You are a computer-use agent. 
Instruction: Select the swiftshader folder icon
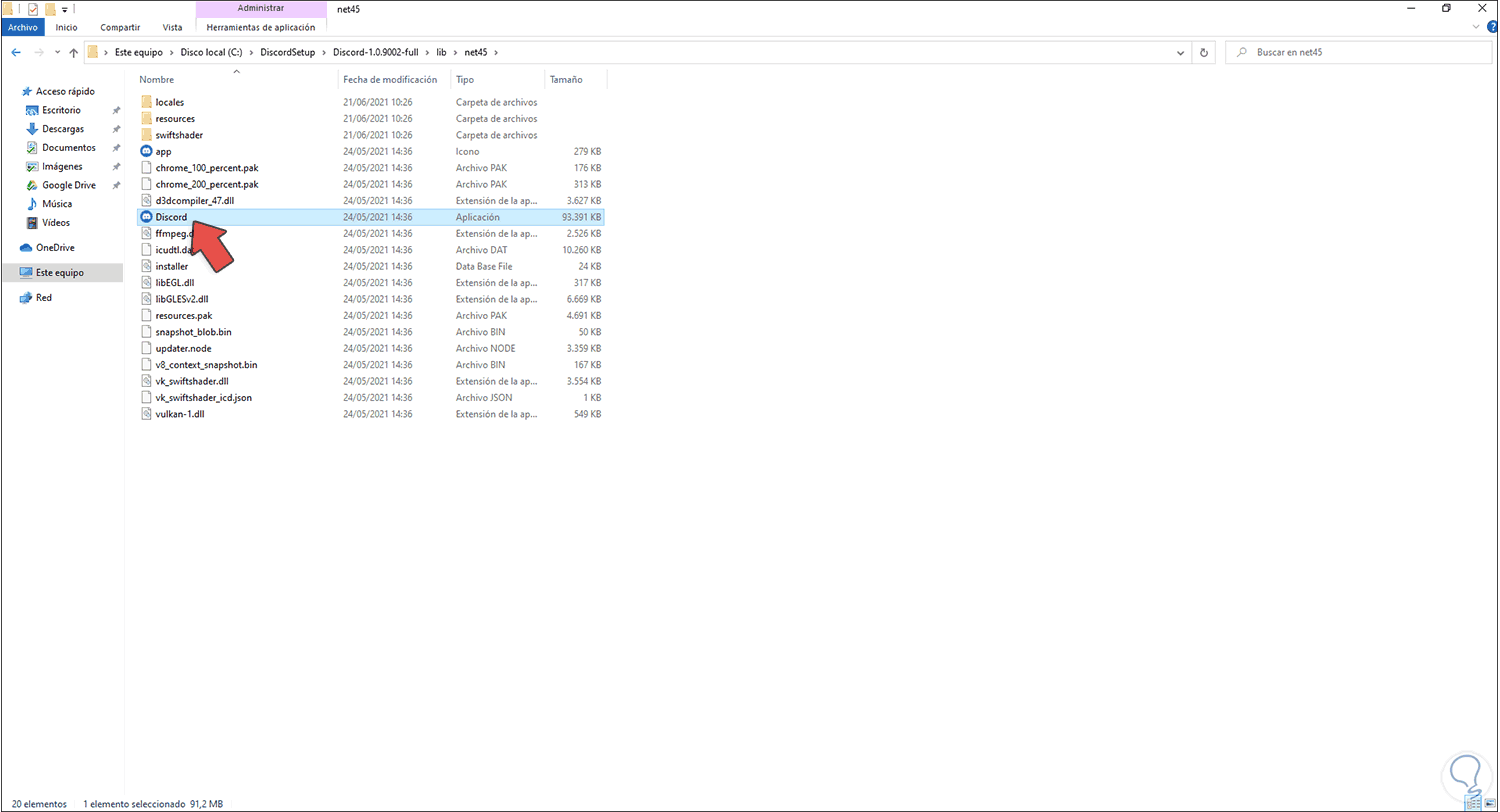coord(147,135)
